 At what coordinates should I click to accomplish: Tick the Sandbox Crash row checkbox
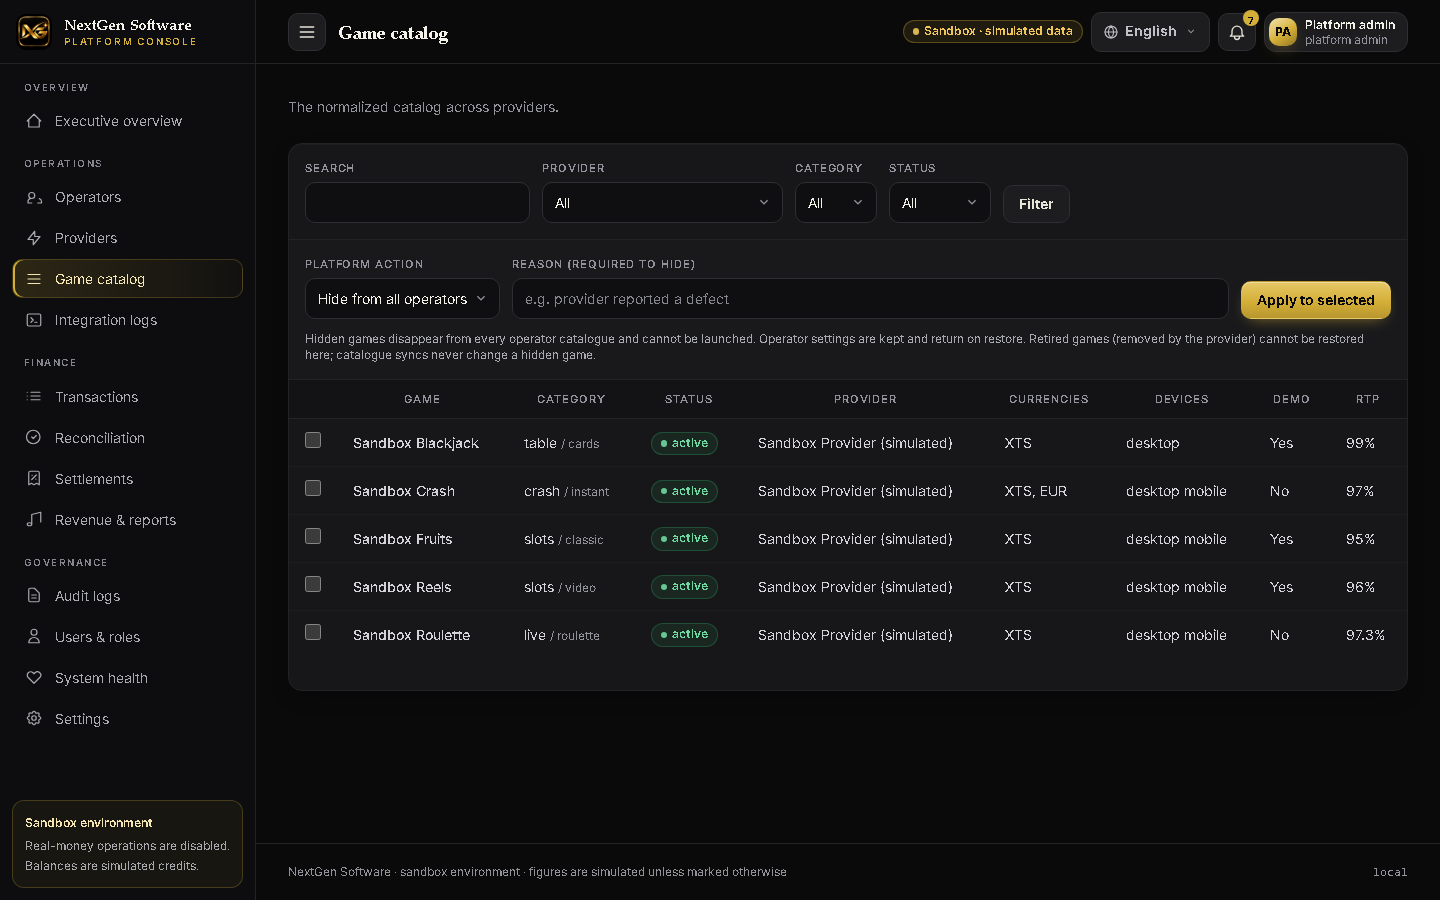tap(313, 488)
